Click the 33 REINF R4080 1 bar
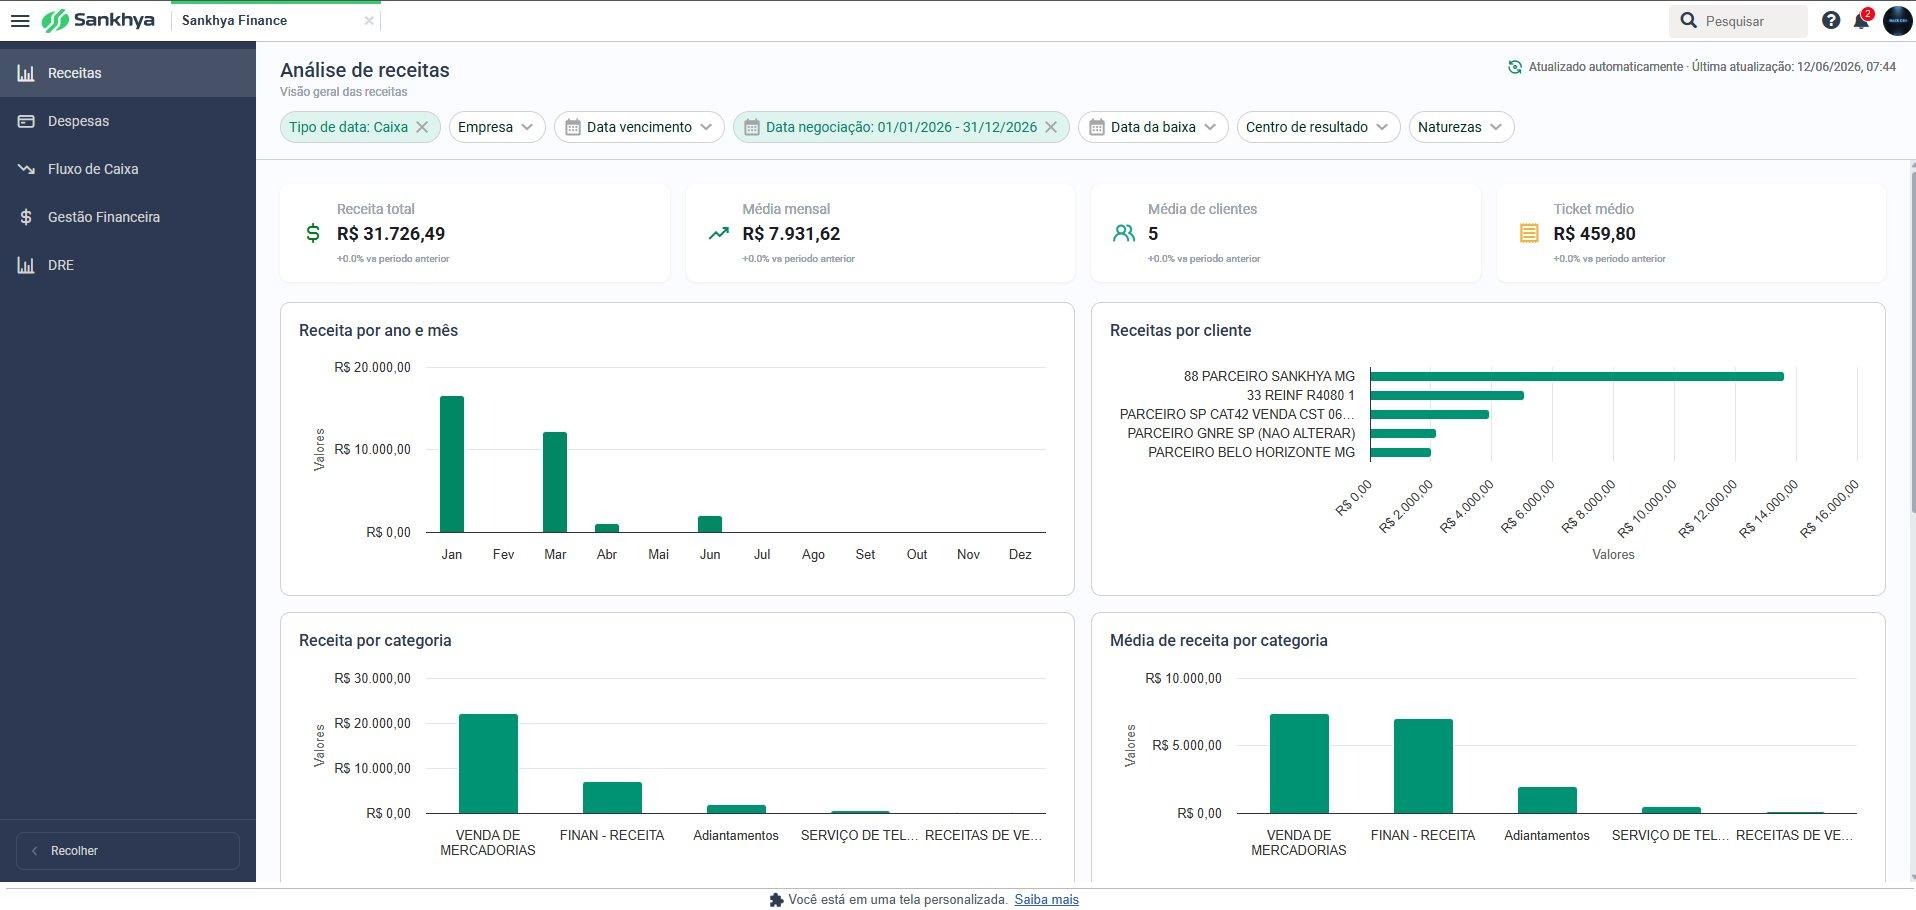The width and height of the screenshot is (1916, 910). (x=1447, y=396)
